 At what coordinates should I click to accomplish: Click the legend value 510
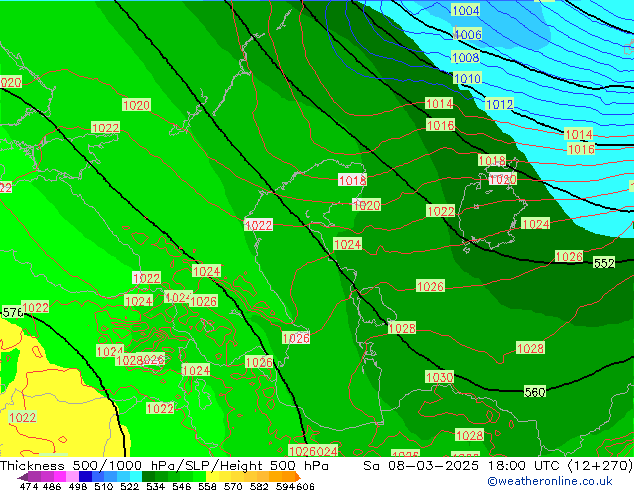(x=104, y=486)
